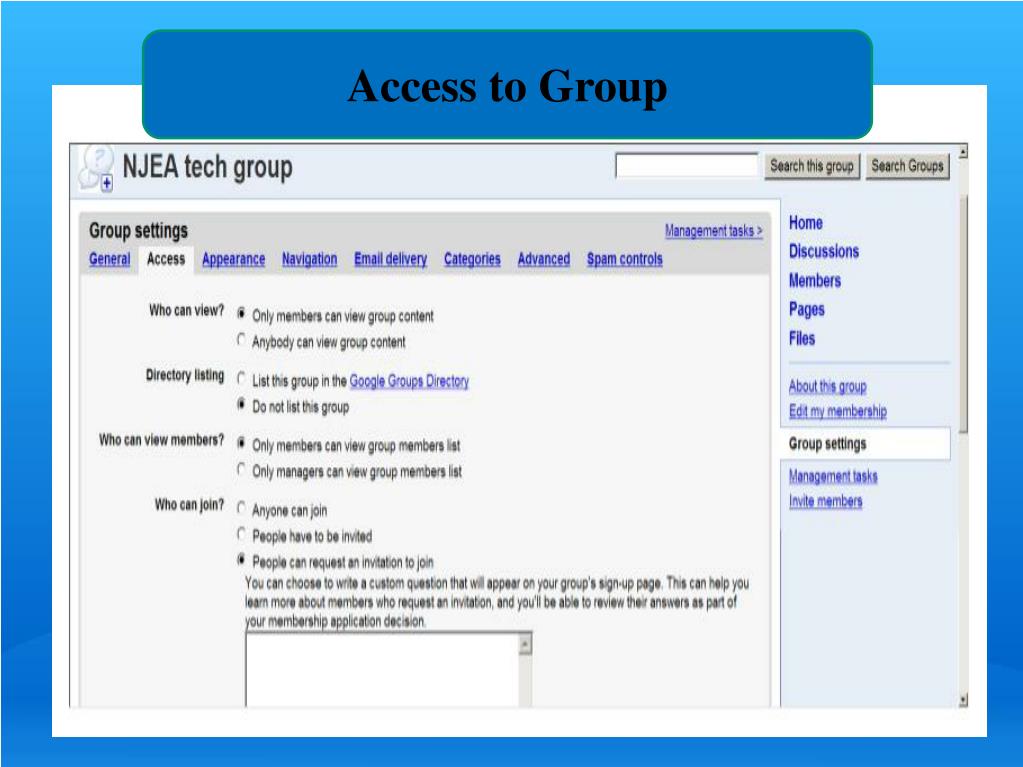This screenshot has height=767, width=1023.
Task: Click the NJEA tech group logo icon
Action: (x=97, y=168)
